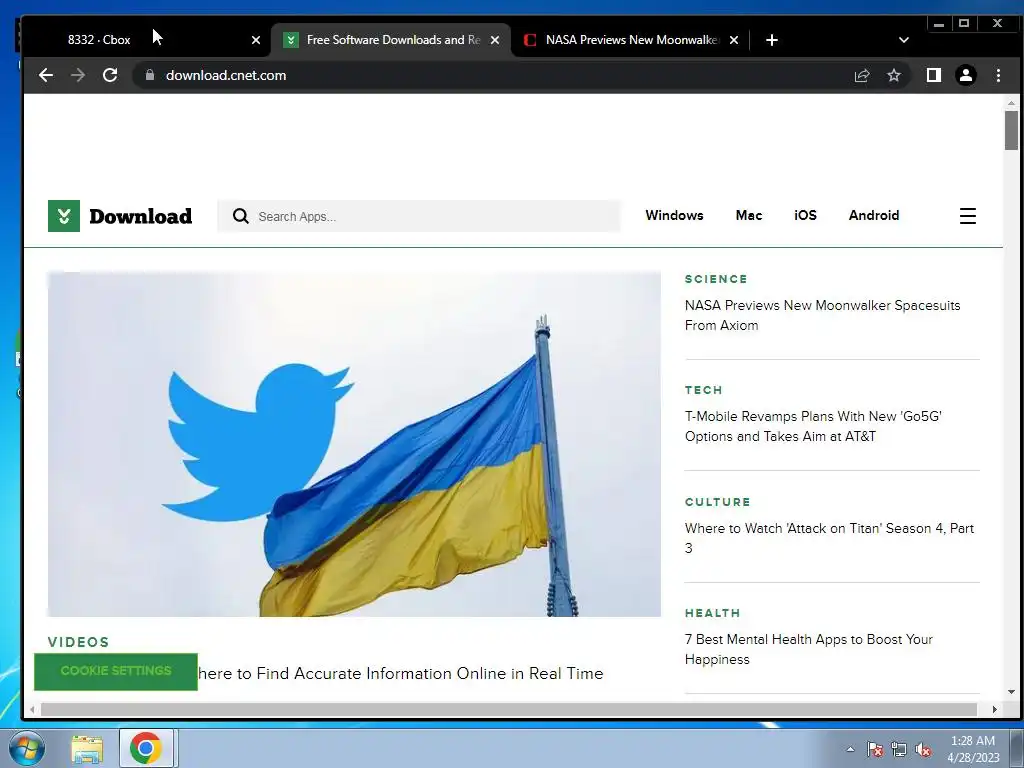Click the Download wordmark text
Viewport: 1024px width, 768px height.
coord(140,216)
